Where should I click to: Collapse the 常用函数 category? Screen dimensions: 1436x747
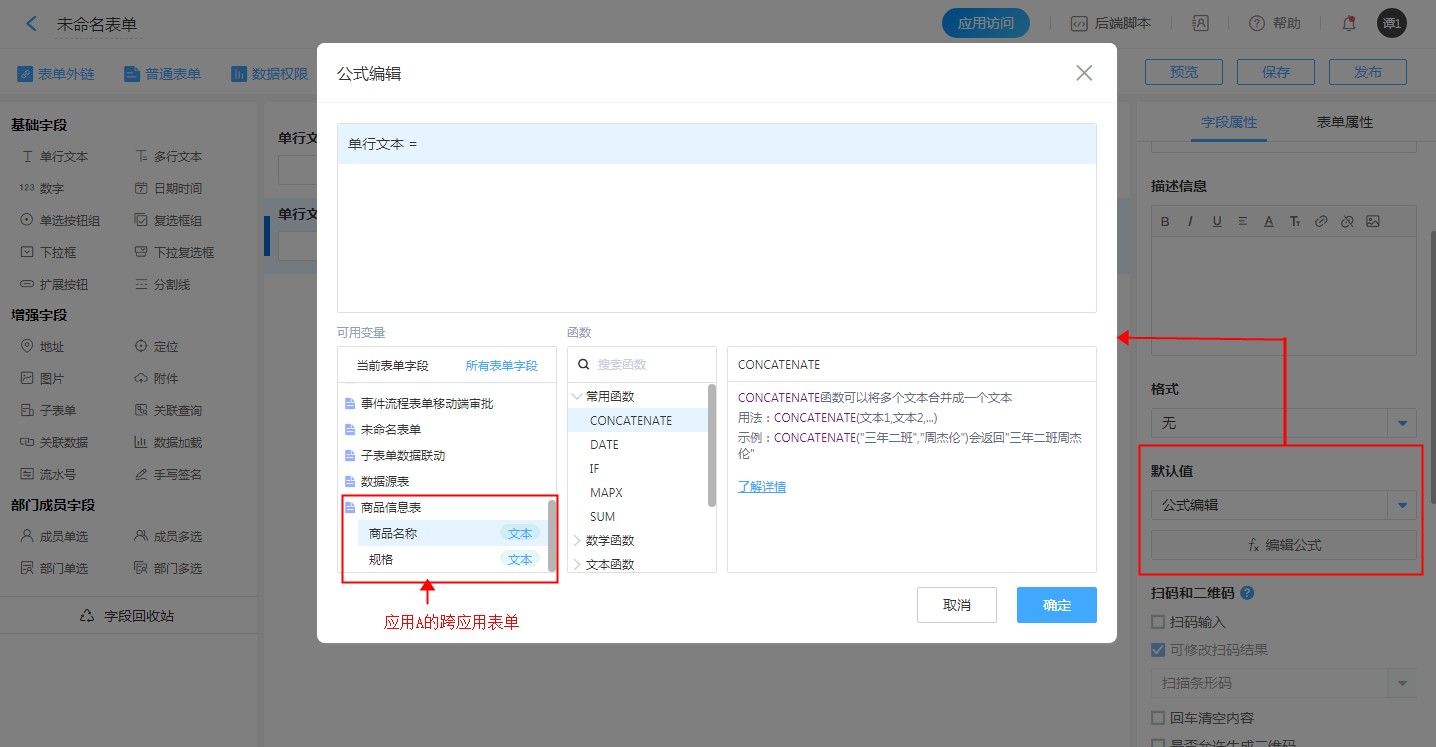coord(577,397)
